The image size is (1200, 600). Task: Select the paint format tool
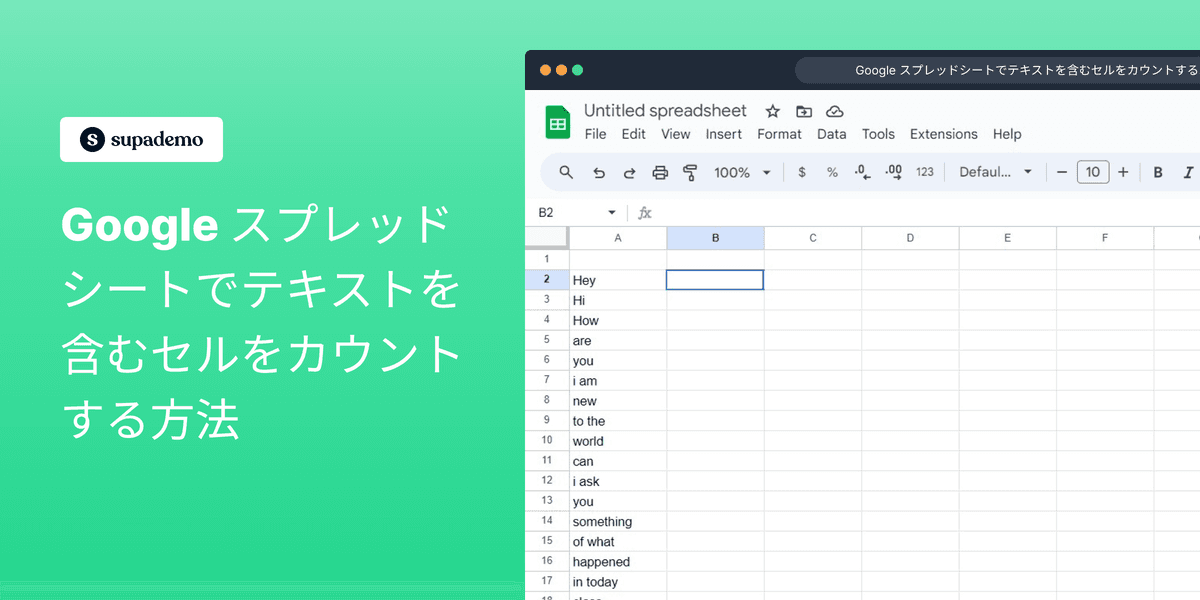691,172
